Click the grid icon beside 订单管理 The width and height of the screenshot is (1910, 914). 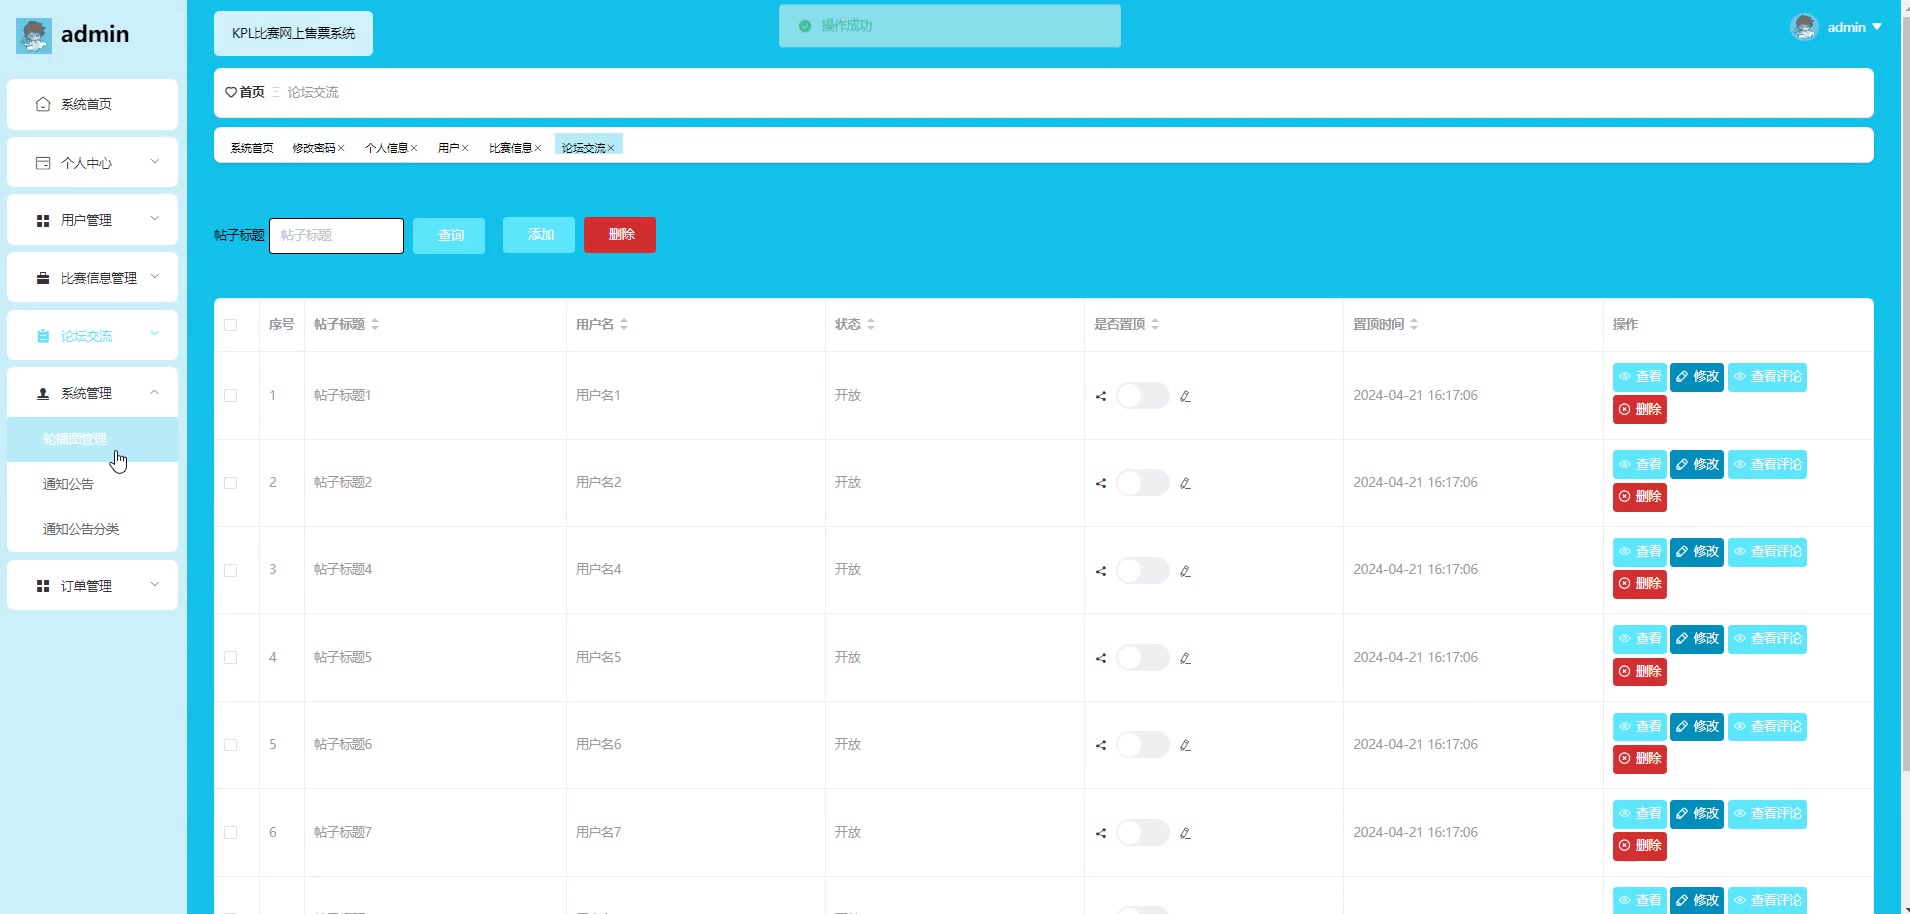43,586
